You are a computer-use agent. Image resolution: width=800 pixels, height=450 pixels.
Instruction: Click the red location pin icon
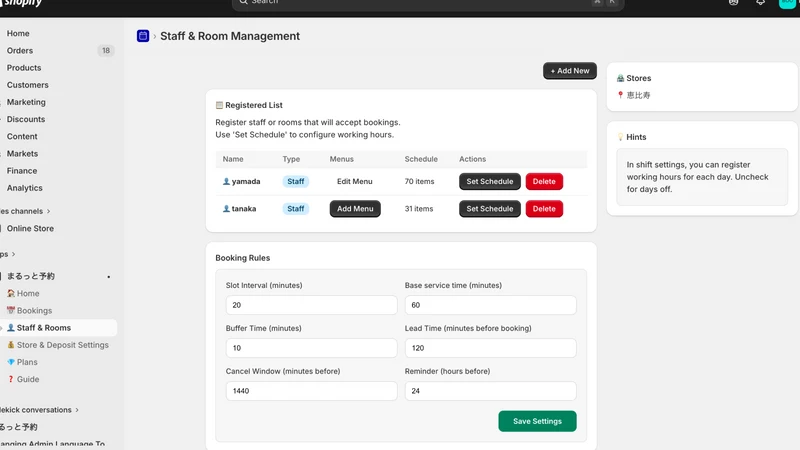coord(620,95)
